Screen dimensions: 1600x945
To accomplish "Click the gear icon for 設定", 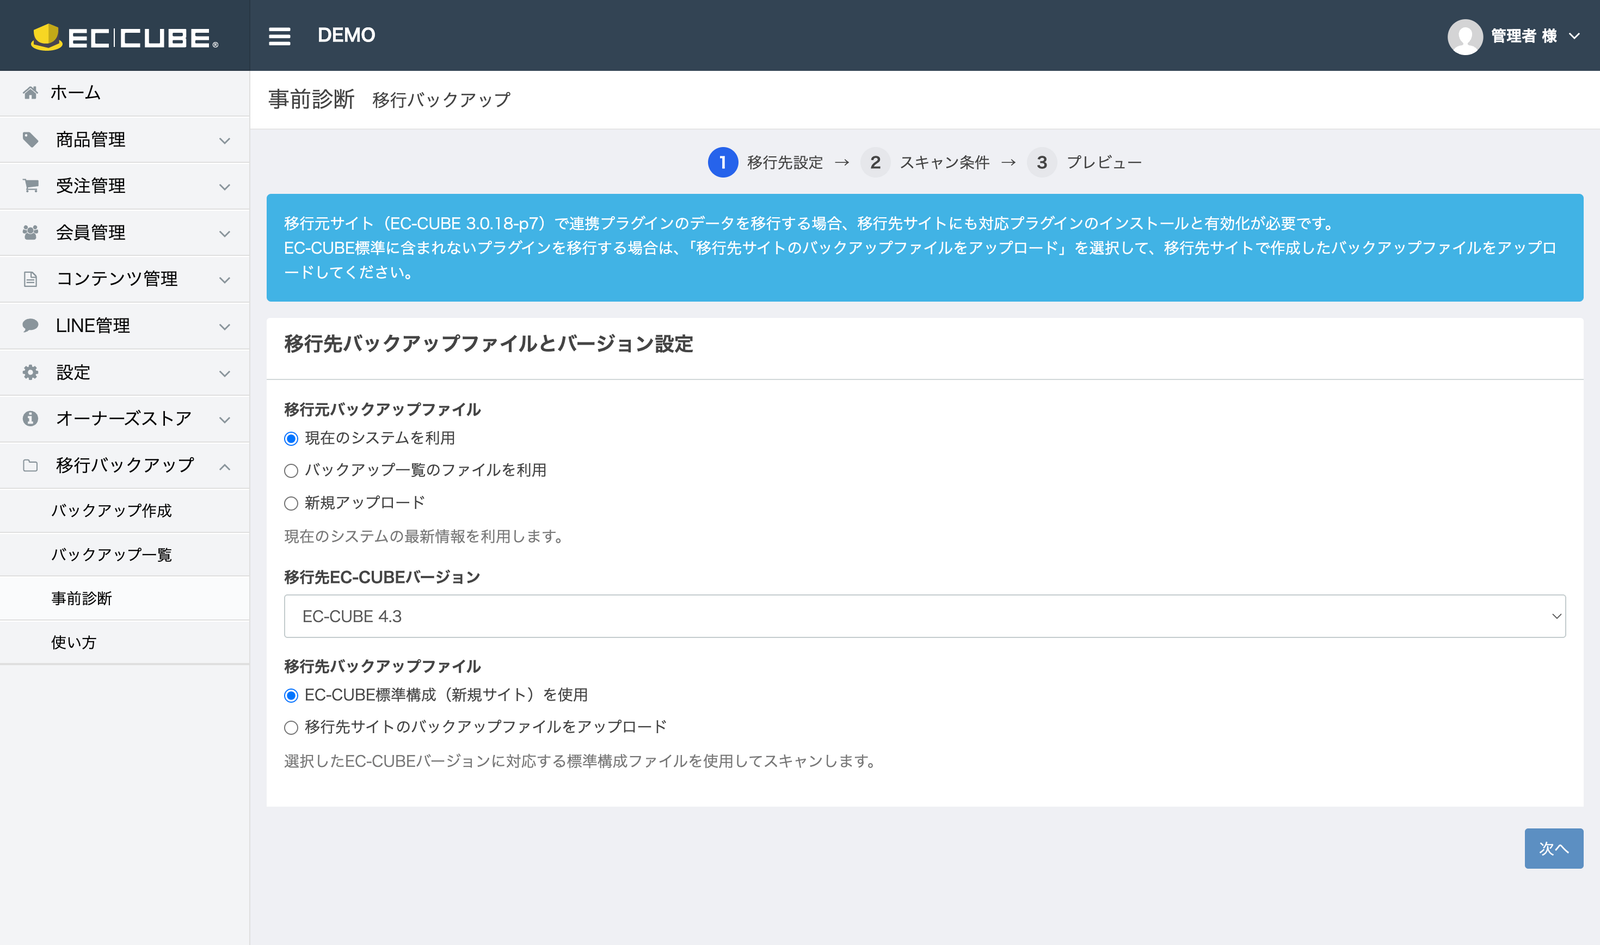I will pos(31,372).
